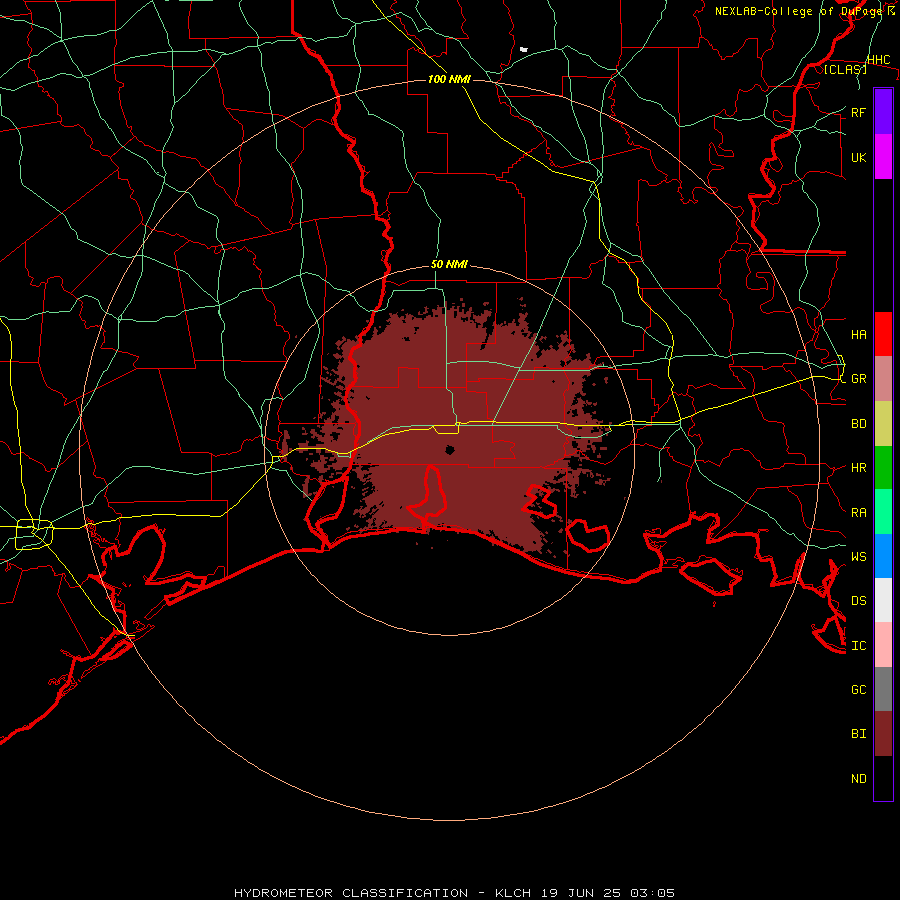Image resolution: width=900 pixels, height=900 pixels.
Task: Click the 50 NMI range ring label
Action: click(449, 264)
